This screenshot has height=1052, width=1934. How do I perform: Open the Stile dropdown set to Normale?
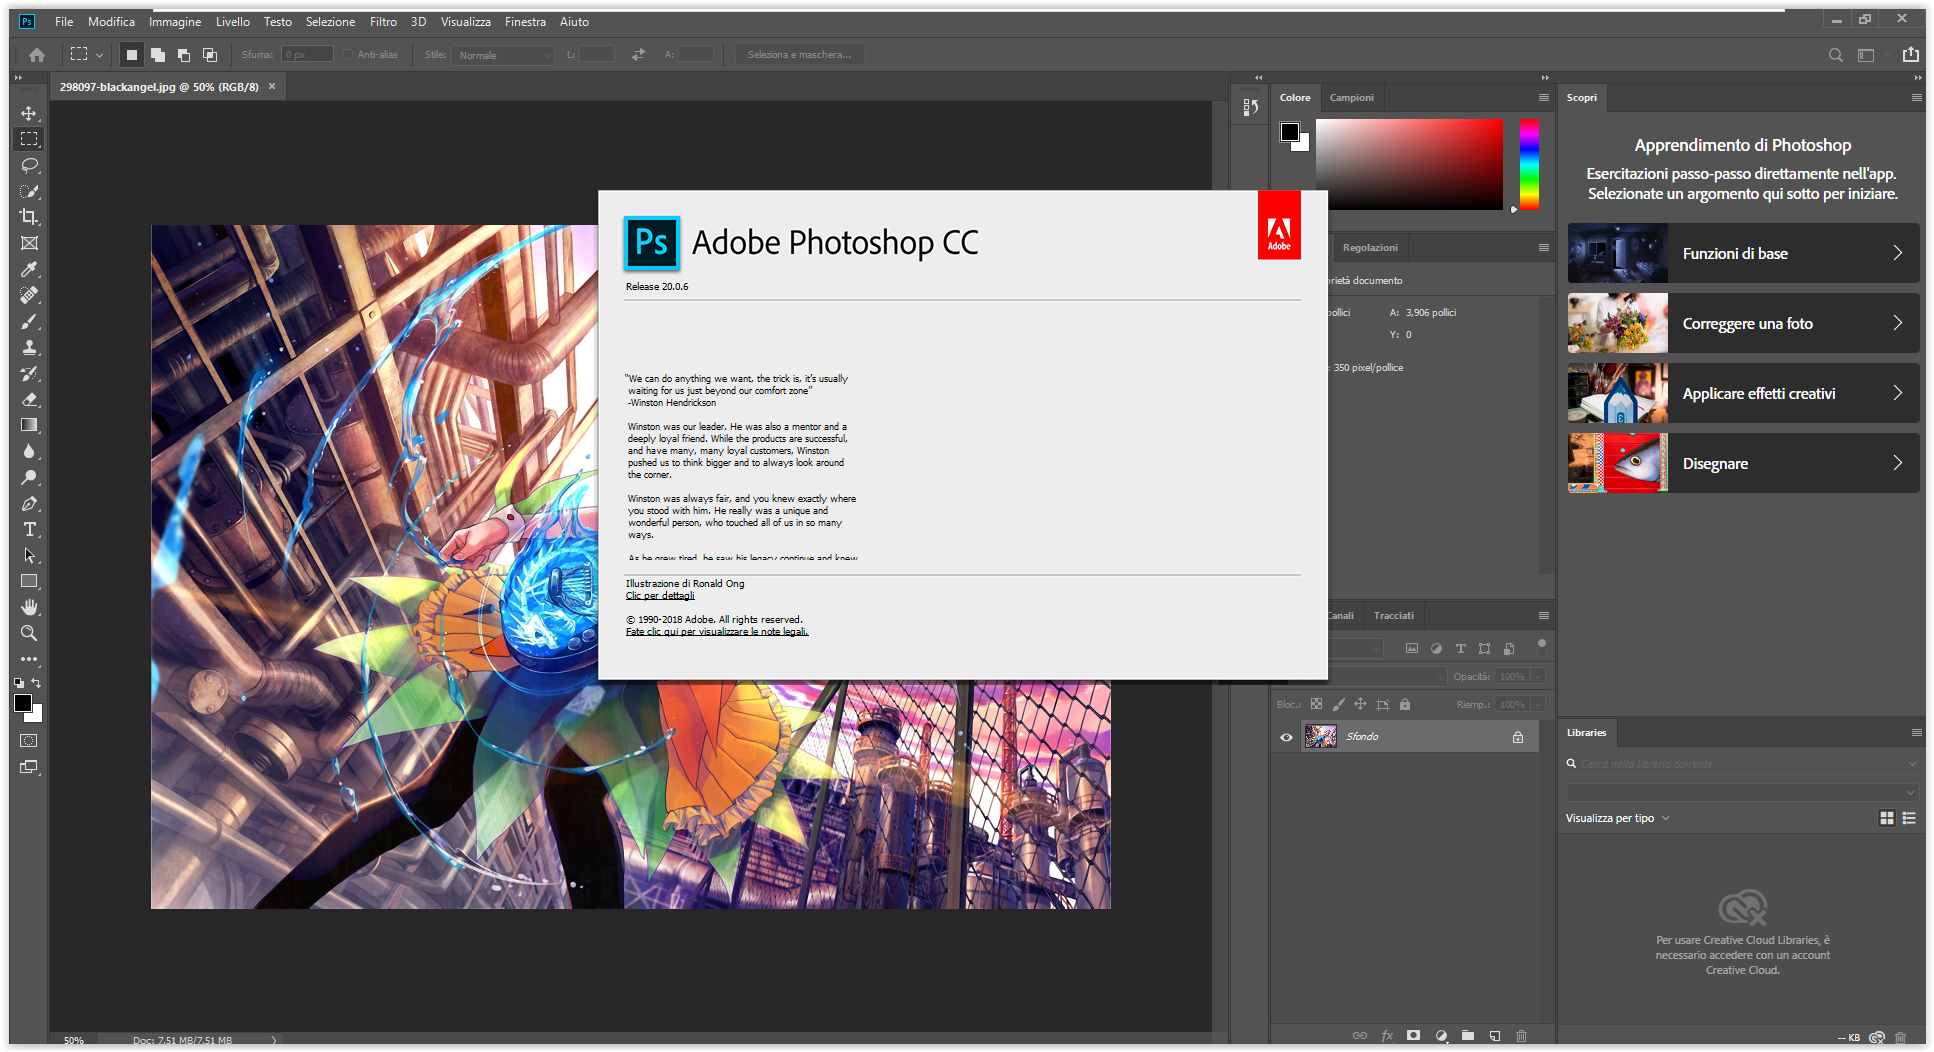[503, 55]
